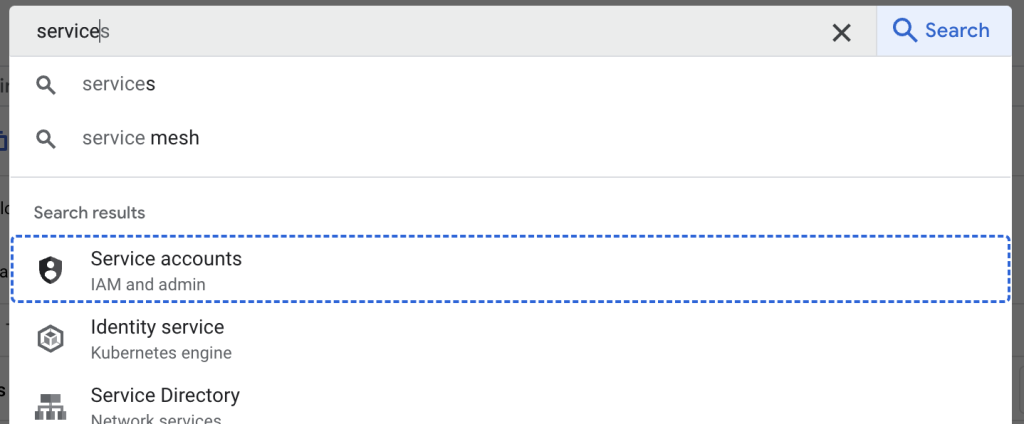Click the Service accounts shield icon
Viewport: 1024px width, 424px height.
50,270
